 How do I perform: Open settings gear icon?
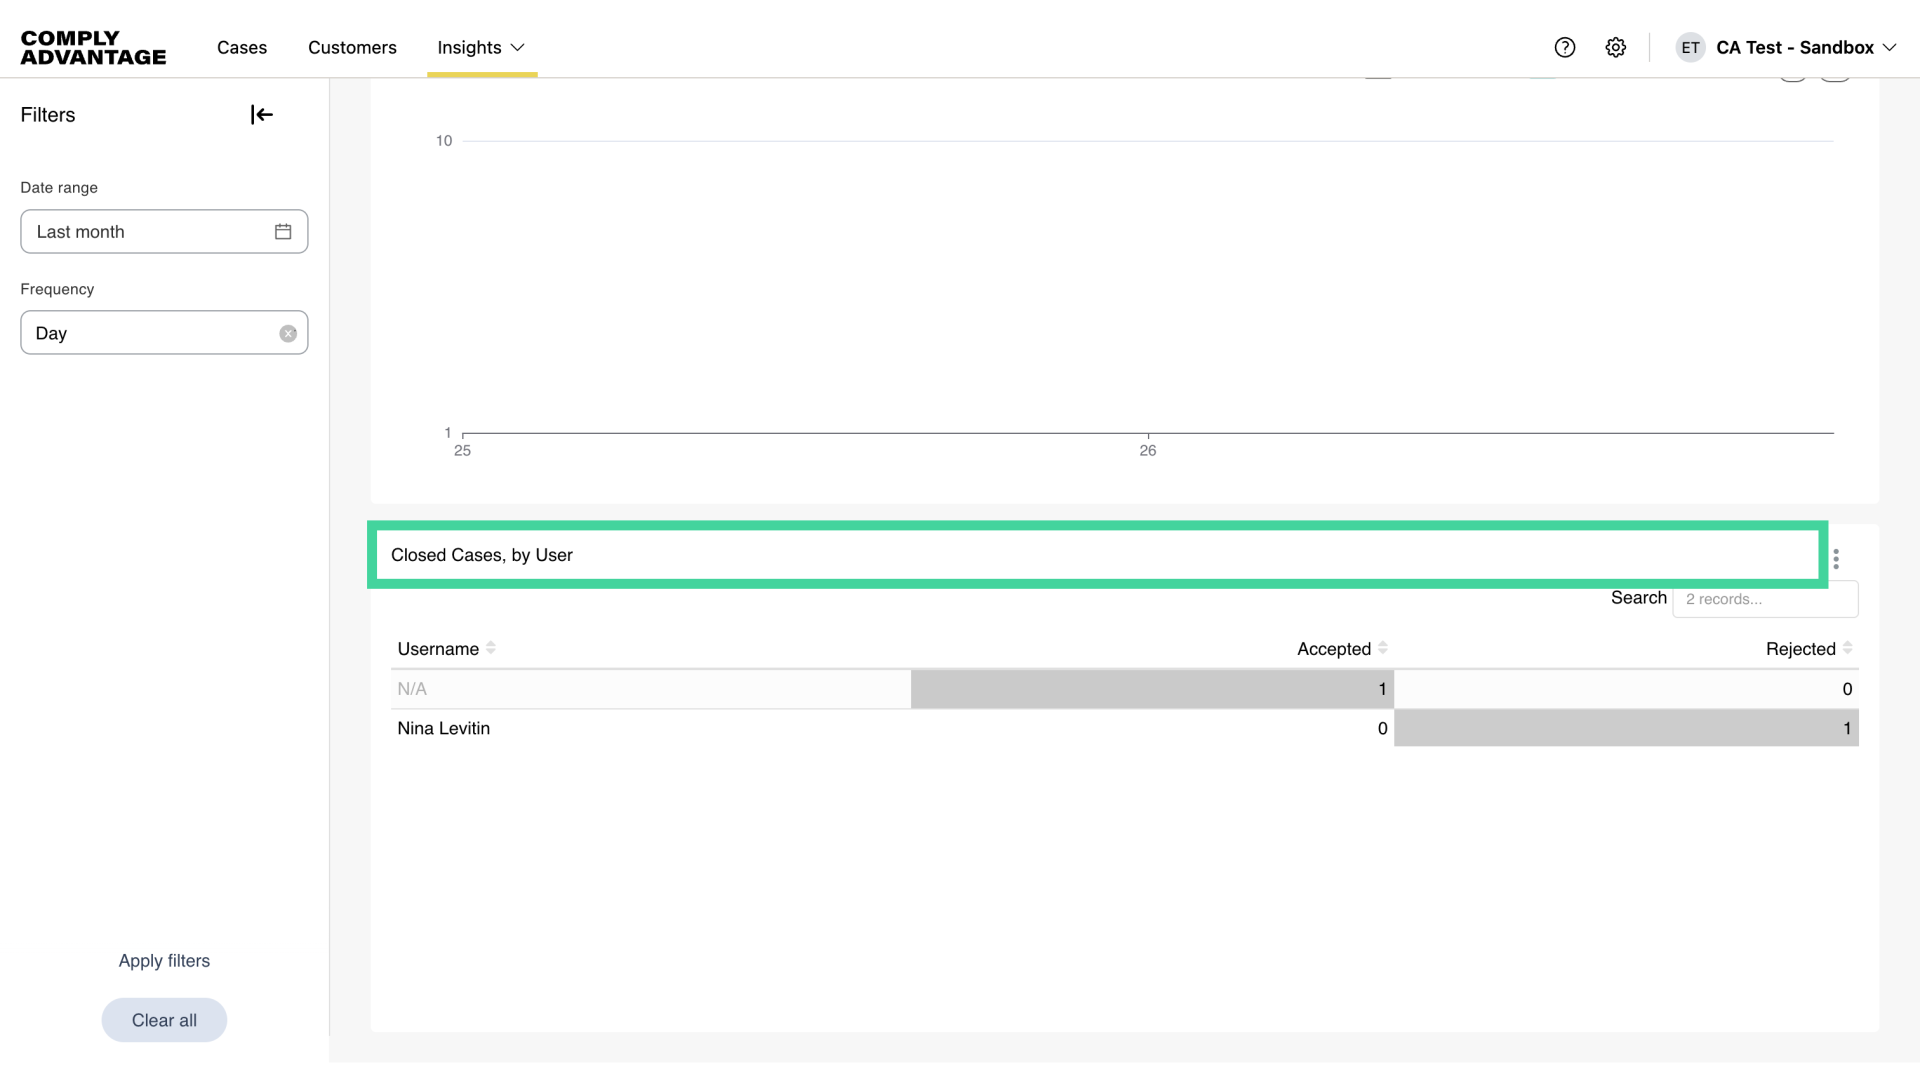click(1616, 48)
